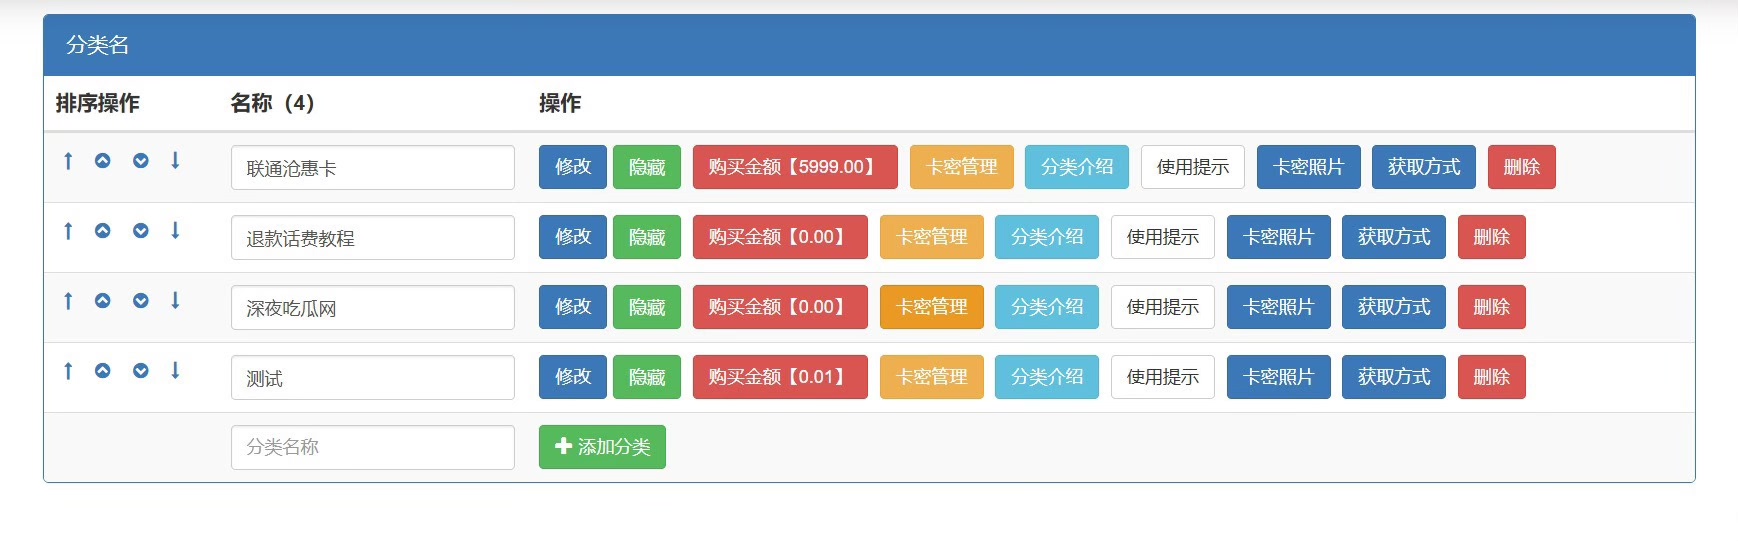Hide the 联通沧惠卡 category
Screen dimensions: 1738x541
click(x=647, y=167)
